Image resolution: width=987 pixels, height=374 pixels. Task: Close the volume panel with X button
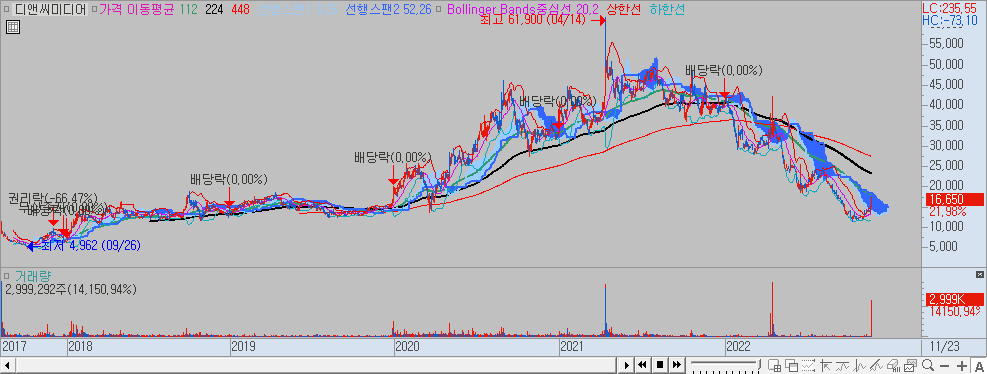(x=979, y=275)
